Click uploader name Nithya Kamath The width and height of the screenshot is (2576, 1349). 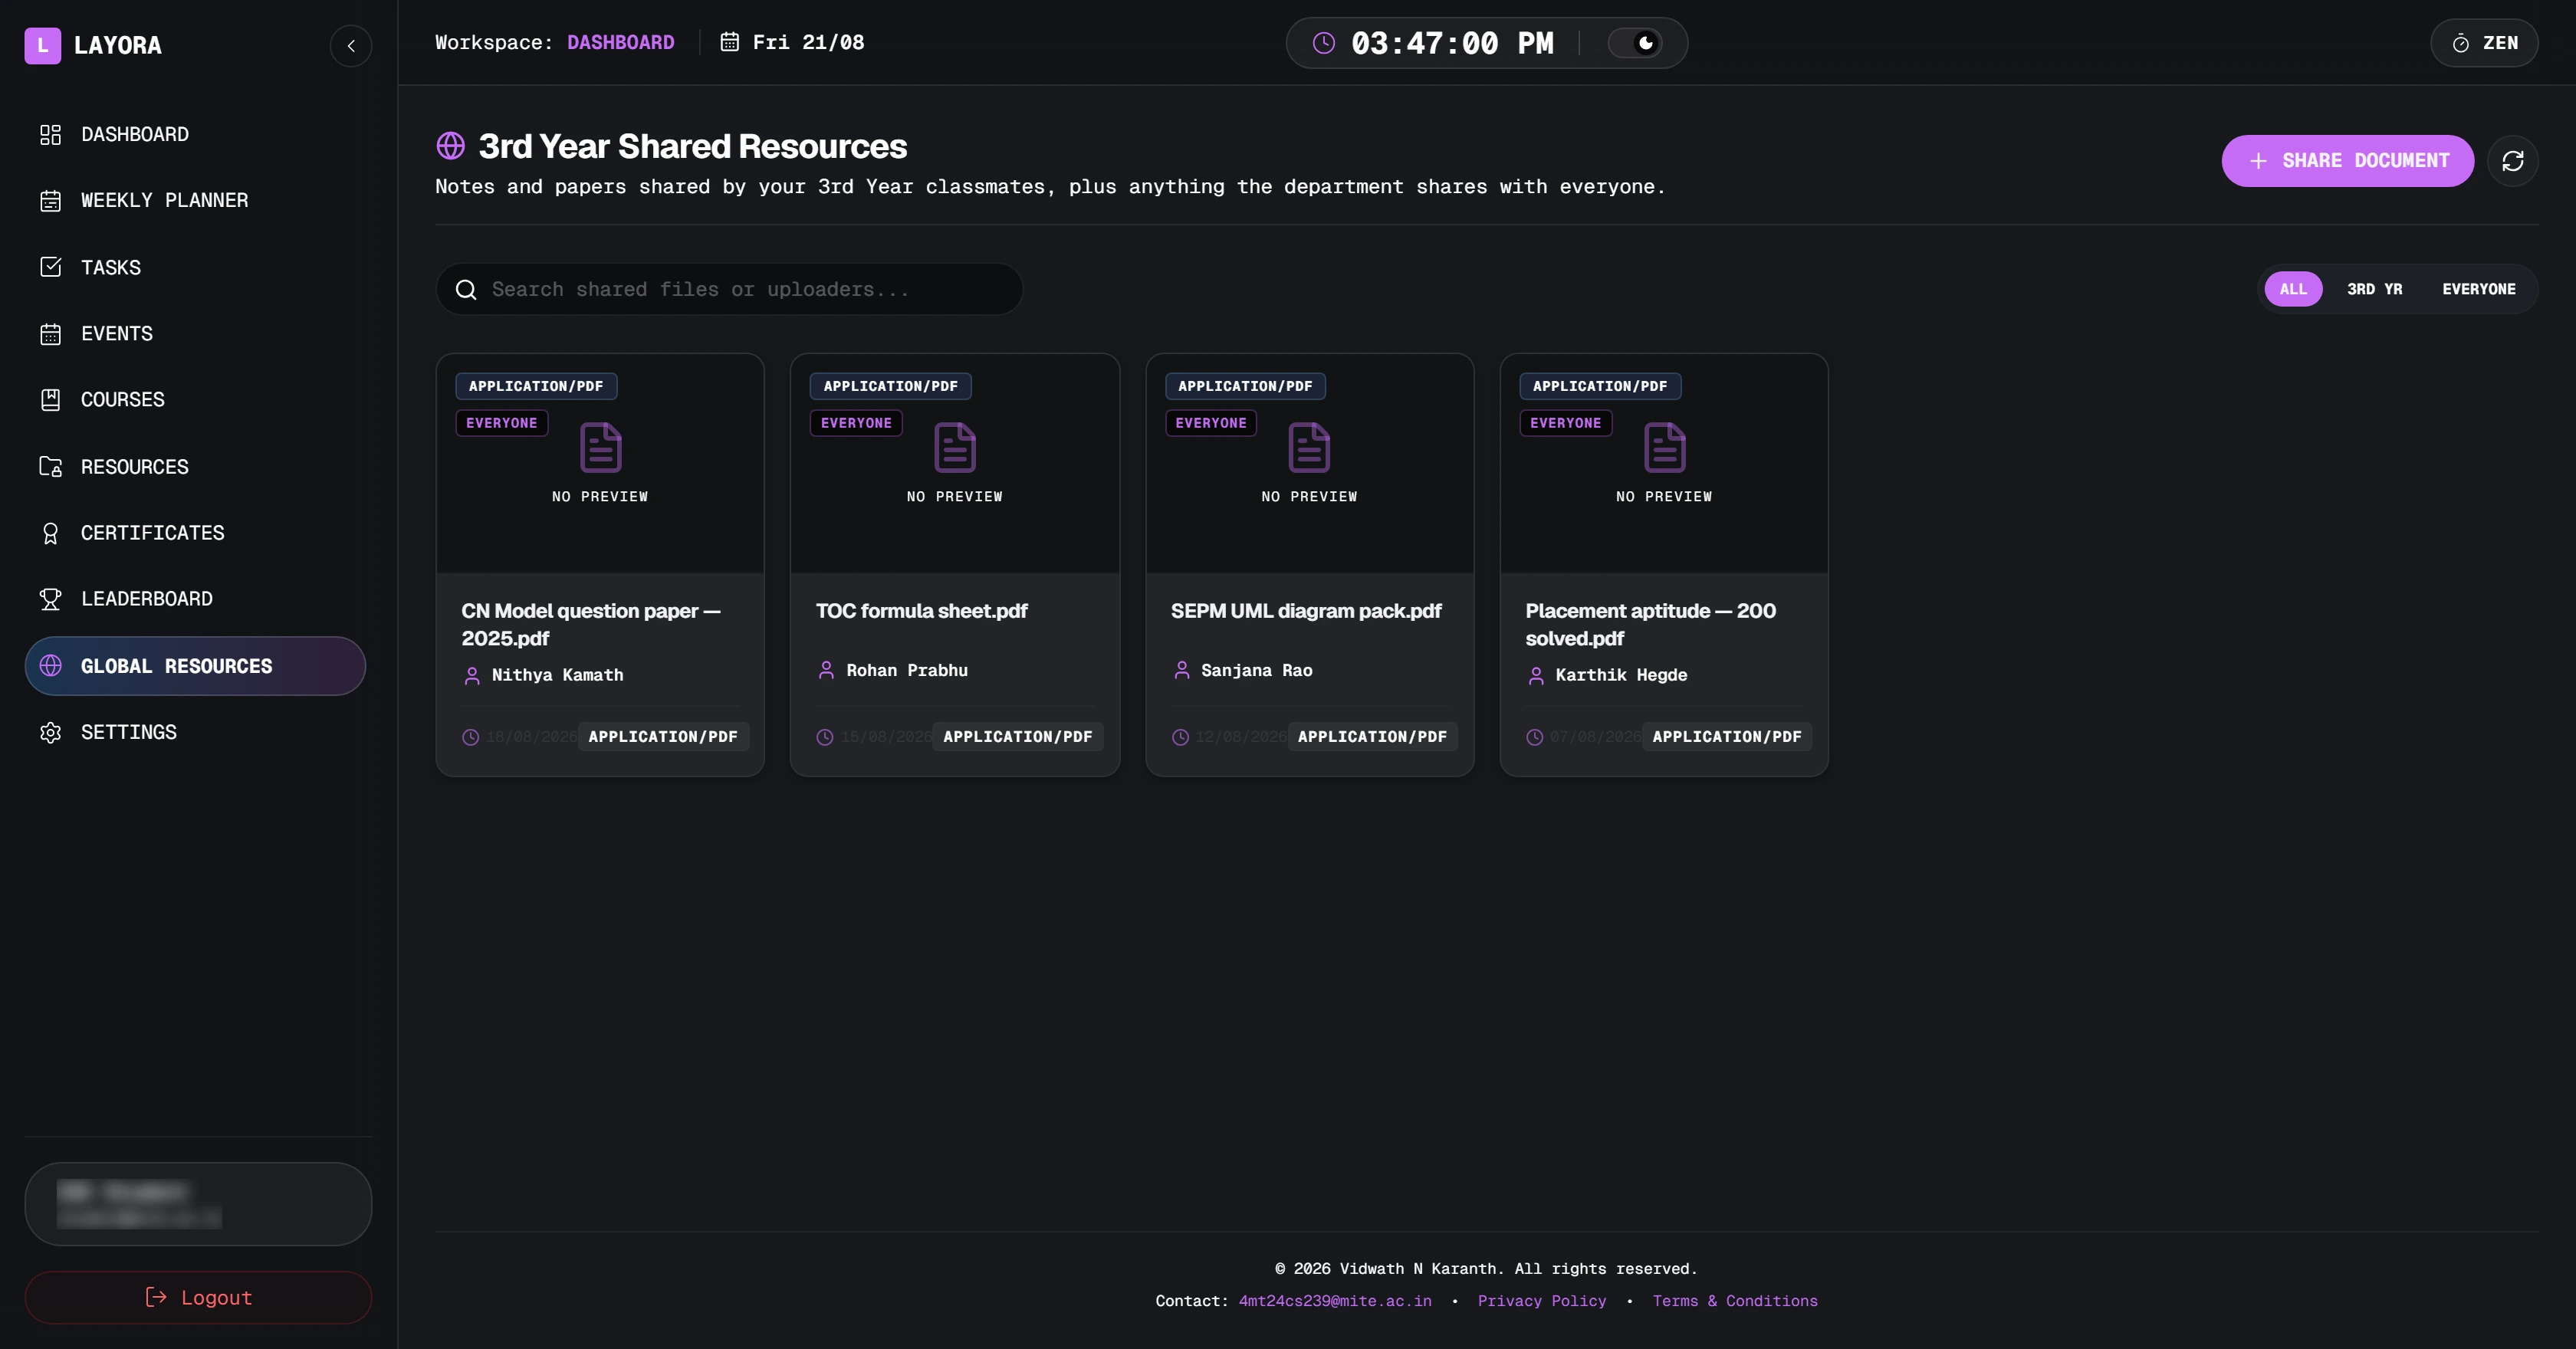tap(557, 675)
